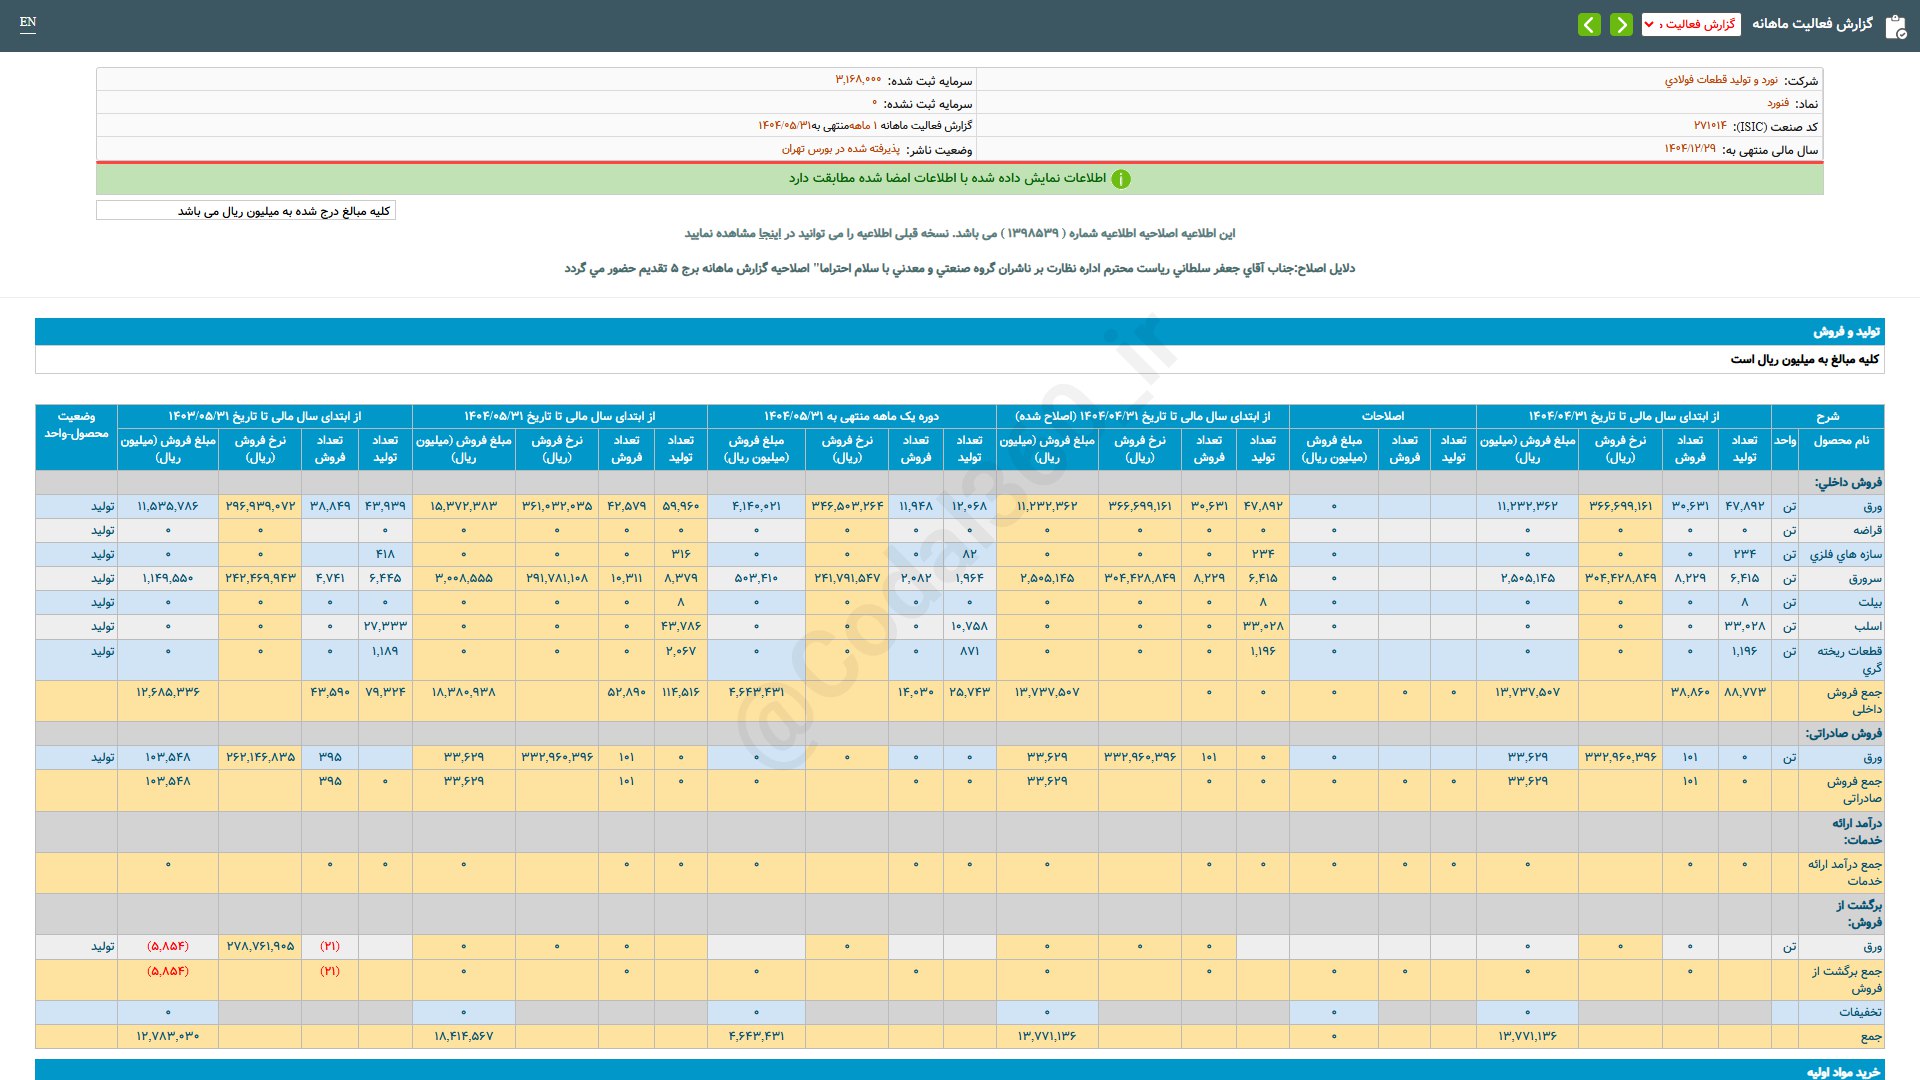Click the green signature-match information banner
This screenshot has width=1920, height=1080.
tap(958, 179)
